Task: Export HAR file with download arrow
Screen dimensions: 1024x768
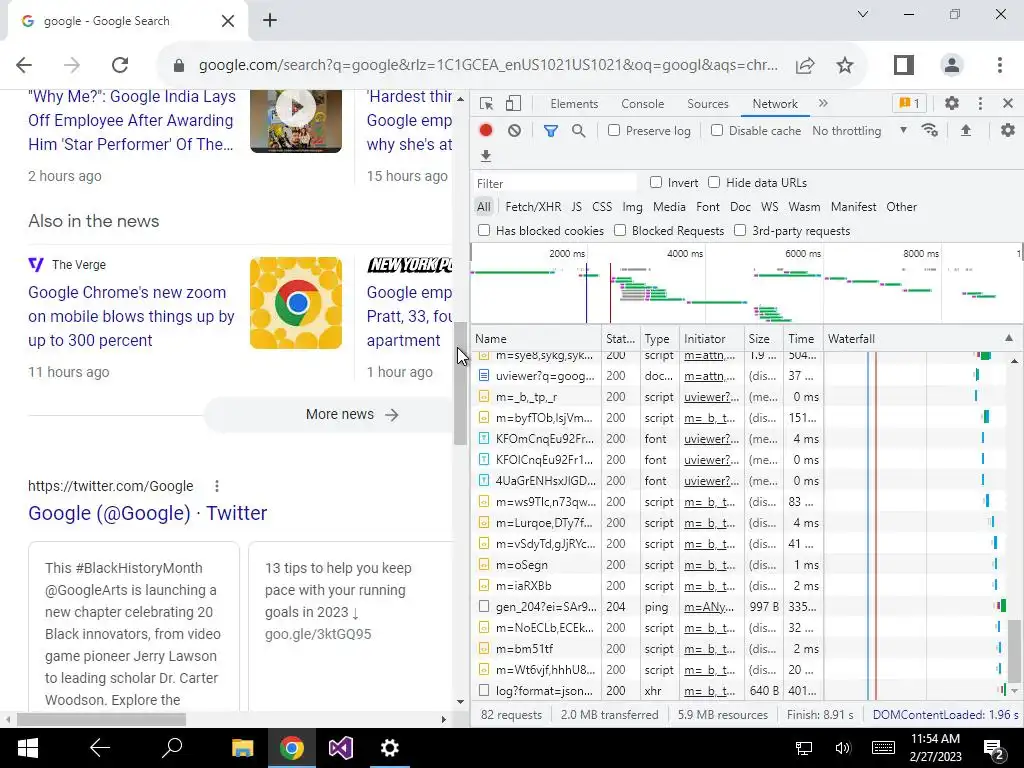Action: (x=485, y=155)
